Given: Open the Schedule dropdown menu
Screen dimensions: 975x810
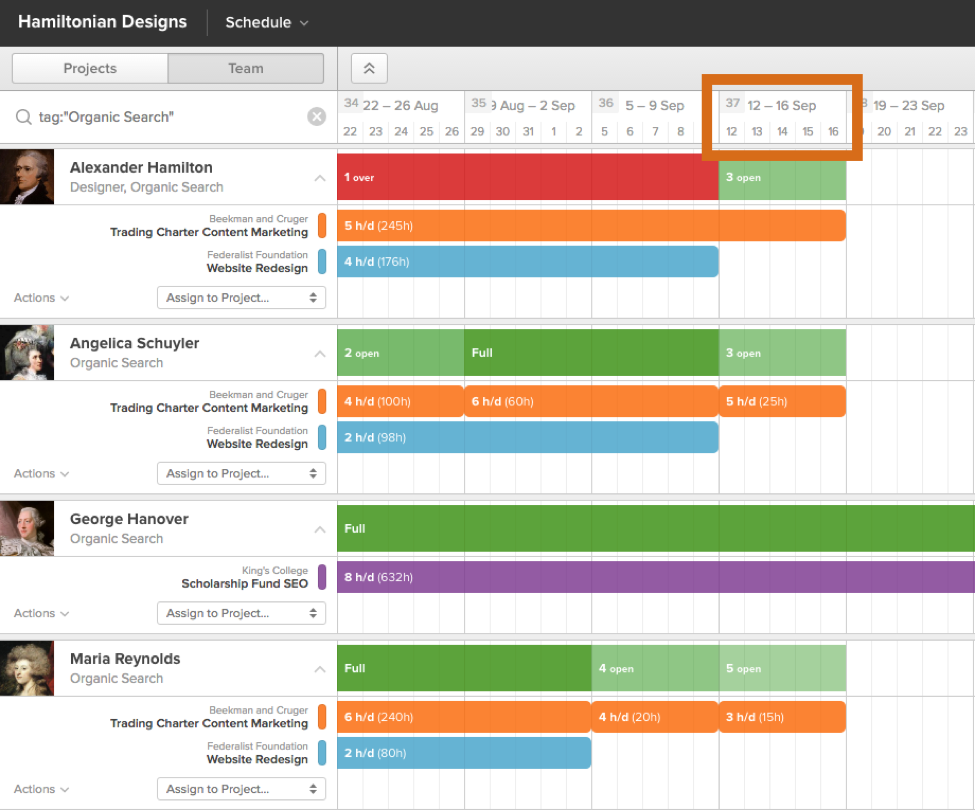Looking at the screenshot, I should 266,22.
